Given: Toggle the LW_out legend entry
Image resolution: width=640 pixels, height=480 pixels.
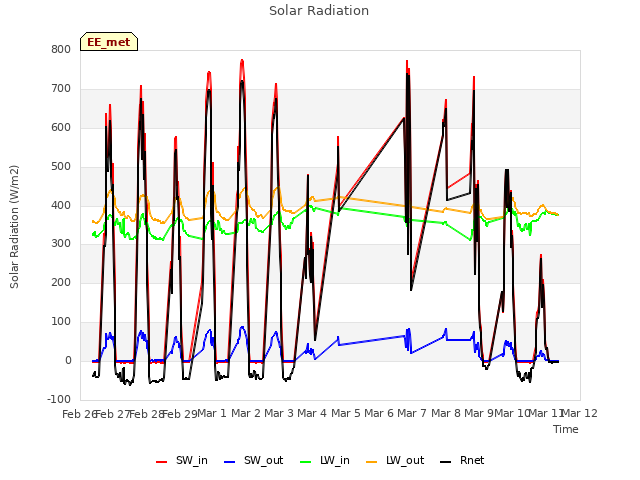Looking at the screenshot, I should click(395, 461).
